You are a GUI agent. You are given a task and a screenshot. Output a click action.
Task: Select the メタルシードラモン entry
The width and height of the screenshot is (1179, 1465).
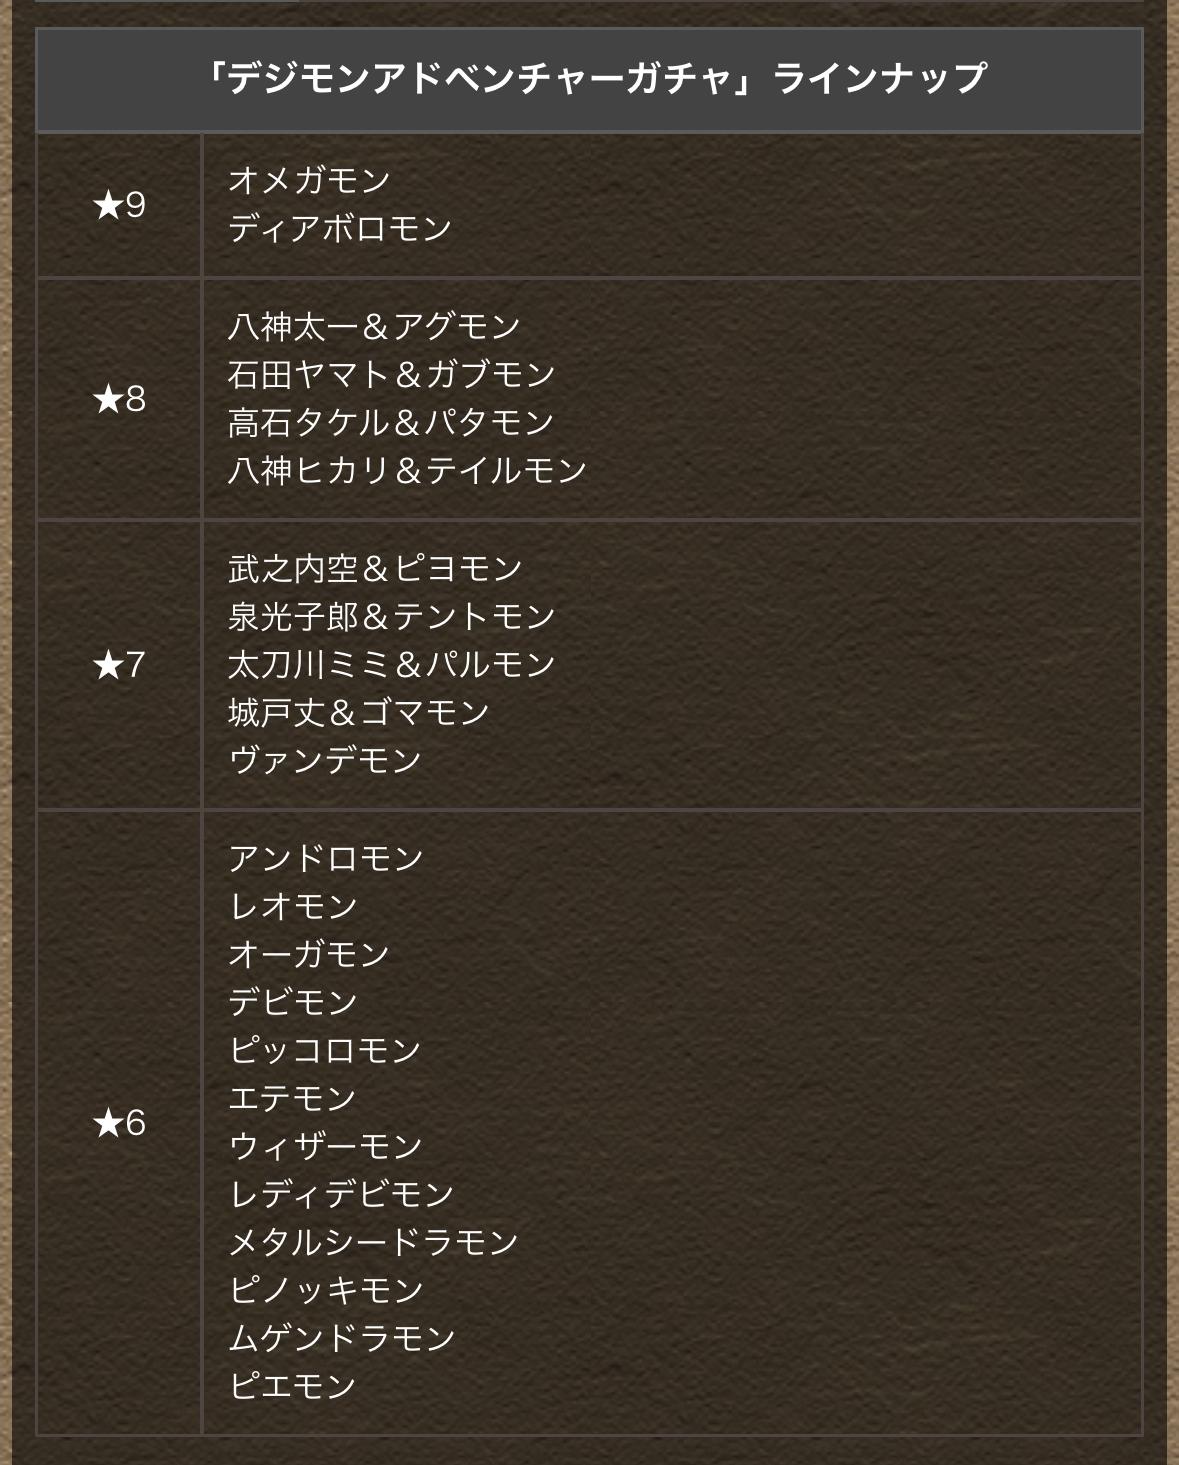[x=373, y=1242]
